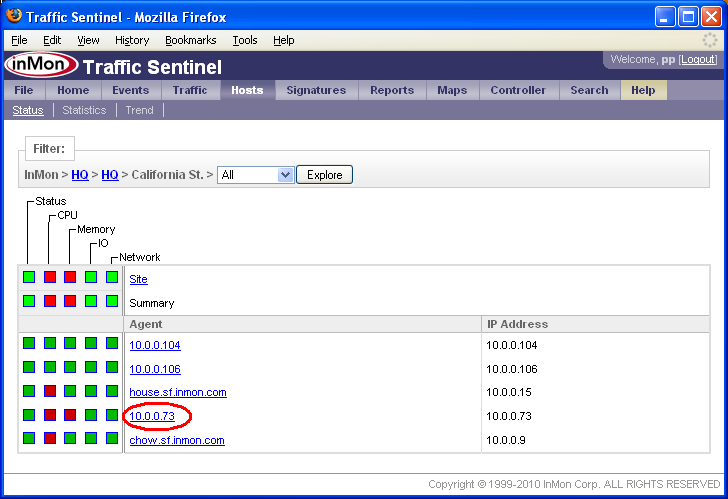Follow the Site link
Viewport: 728px width, 499px height.
pos(138,279)
